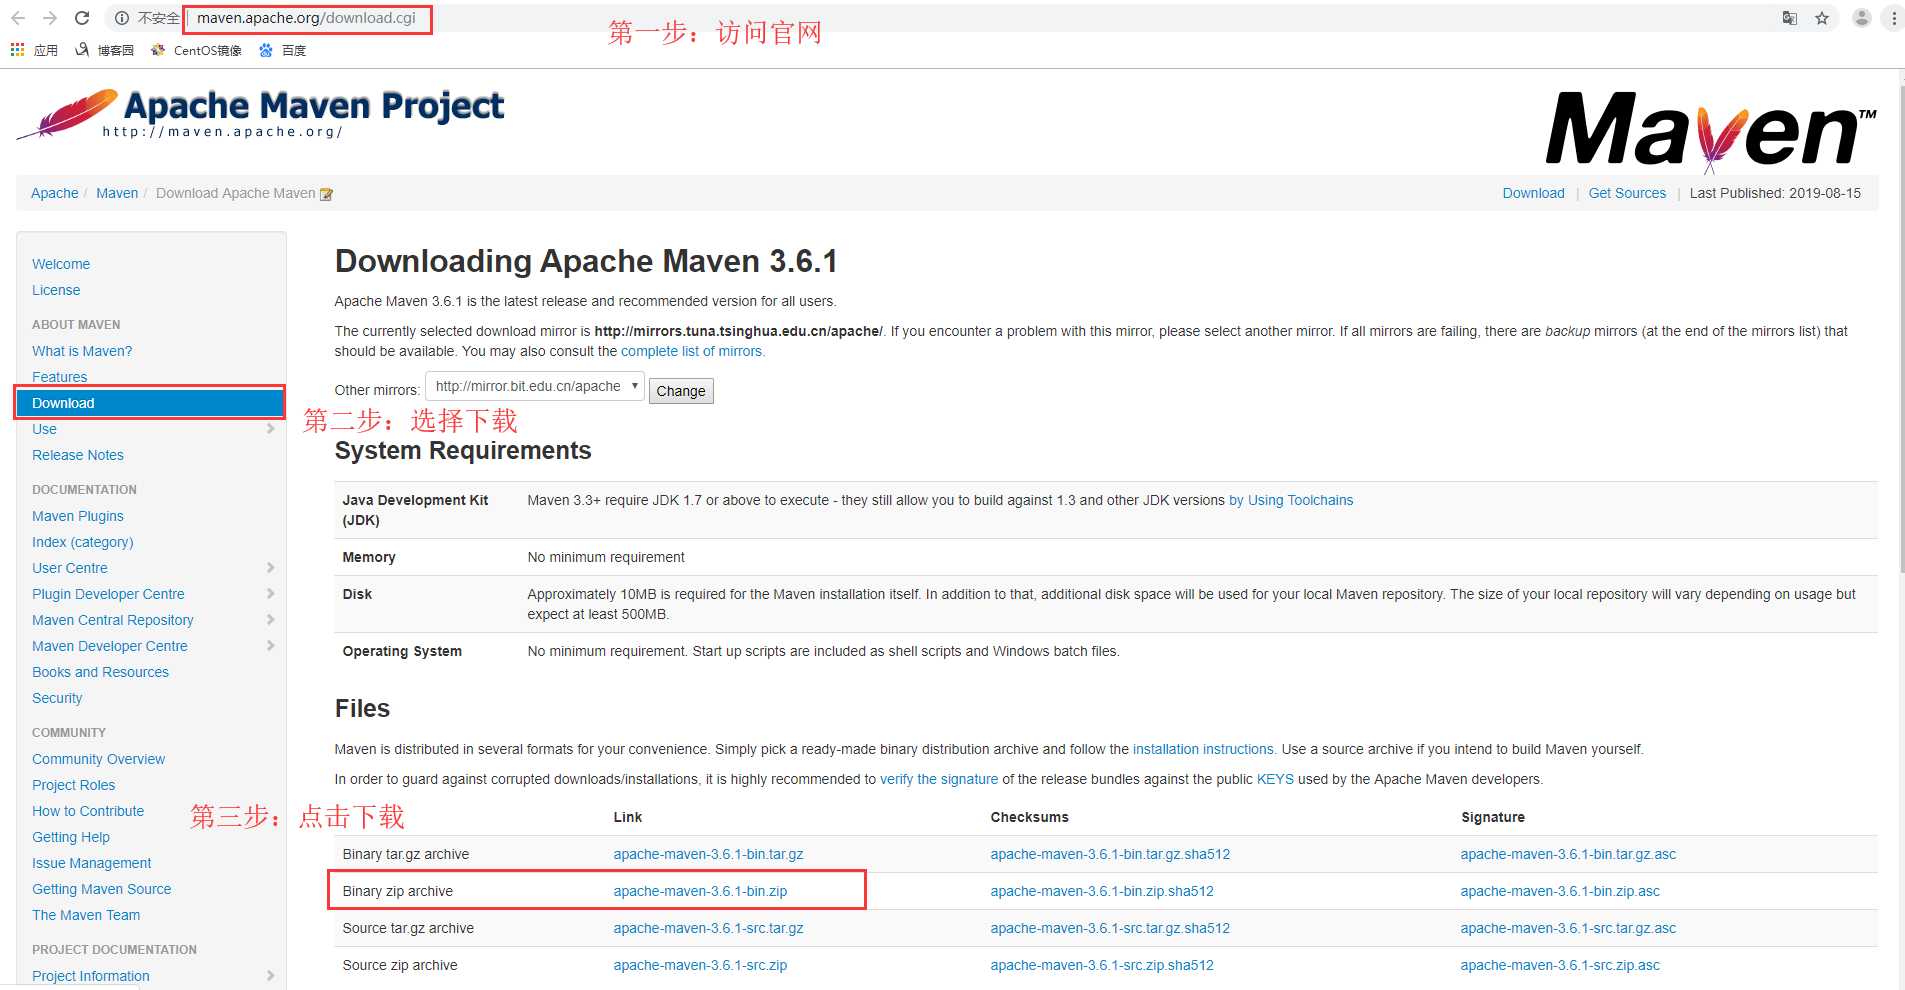Viewport: 1905px width, 990px height.
Task: Open the by Using Toolchains link
Action: [x=1291, y=500]
